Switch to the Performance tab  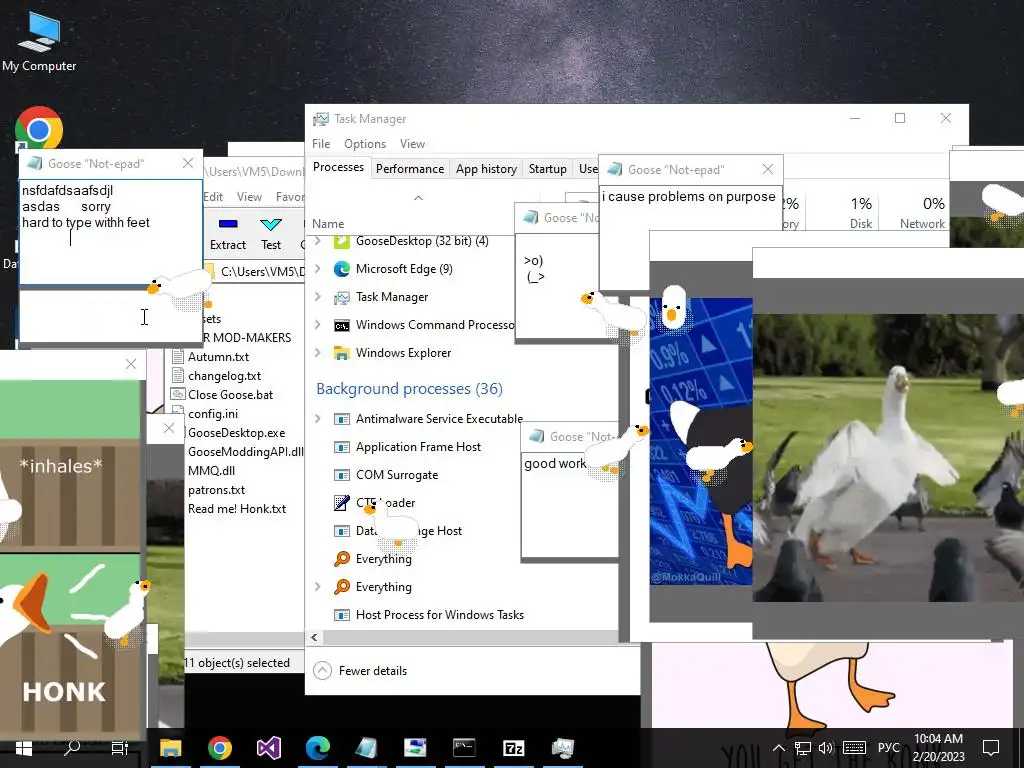point(410,168)
